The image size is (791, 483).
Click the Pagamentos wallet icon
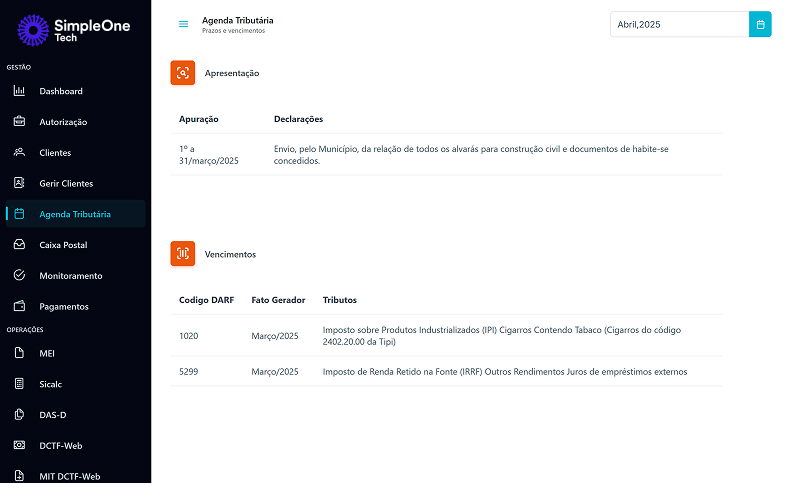[x=19, y=306]
